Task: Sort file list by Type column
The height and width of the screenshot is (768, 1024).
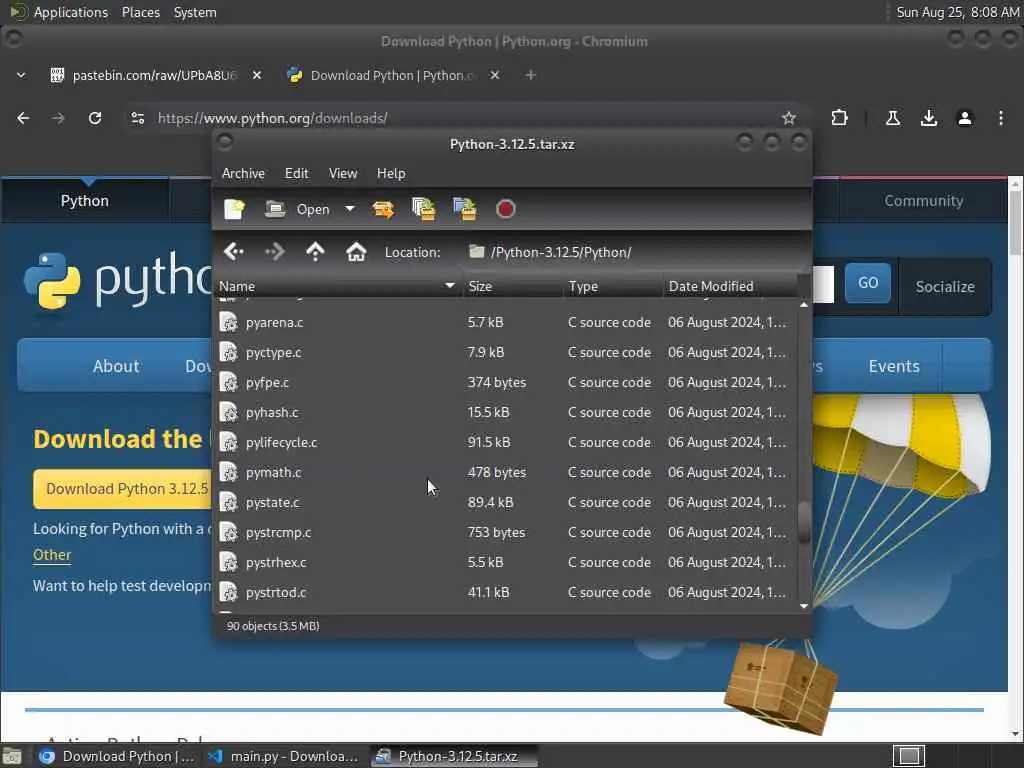Action: pyautogui.click(x=613, y=286)
